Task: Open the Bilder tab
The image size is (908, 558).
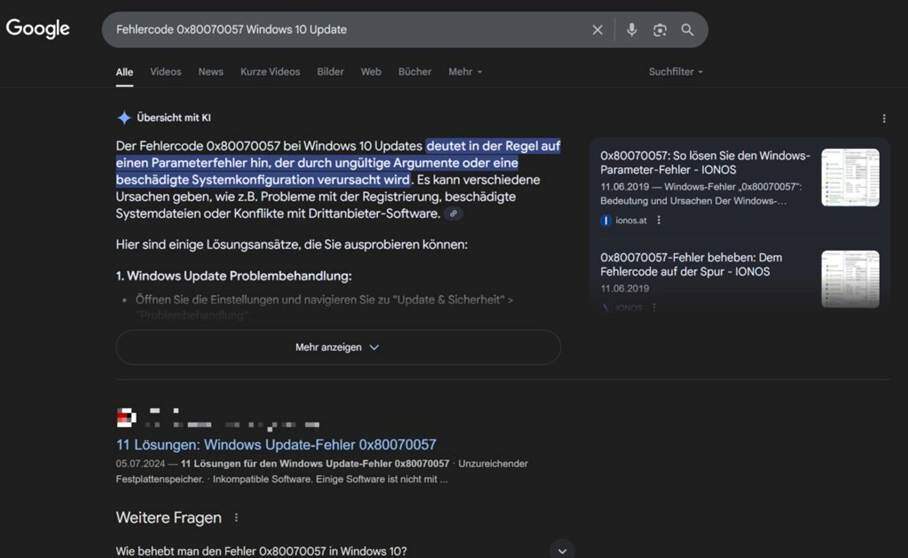Action: click(x=330, y=72)
